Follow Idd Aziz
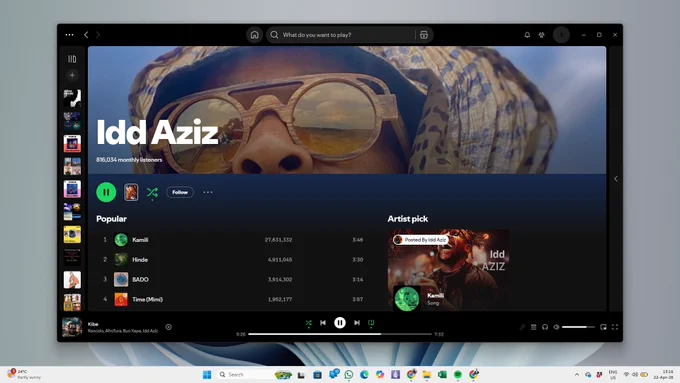680x383 pixels. tap(180, 192)
